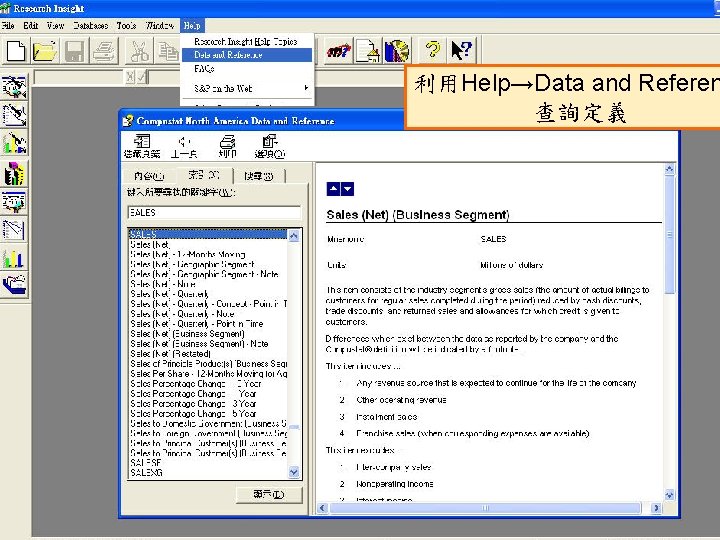Click Print icon in help window toolbar

(227, 146)
